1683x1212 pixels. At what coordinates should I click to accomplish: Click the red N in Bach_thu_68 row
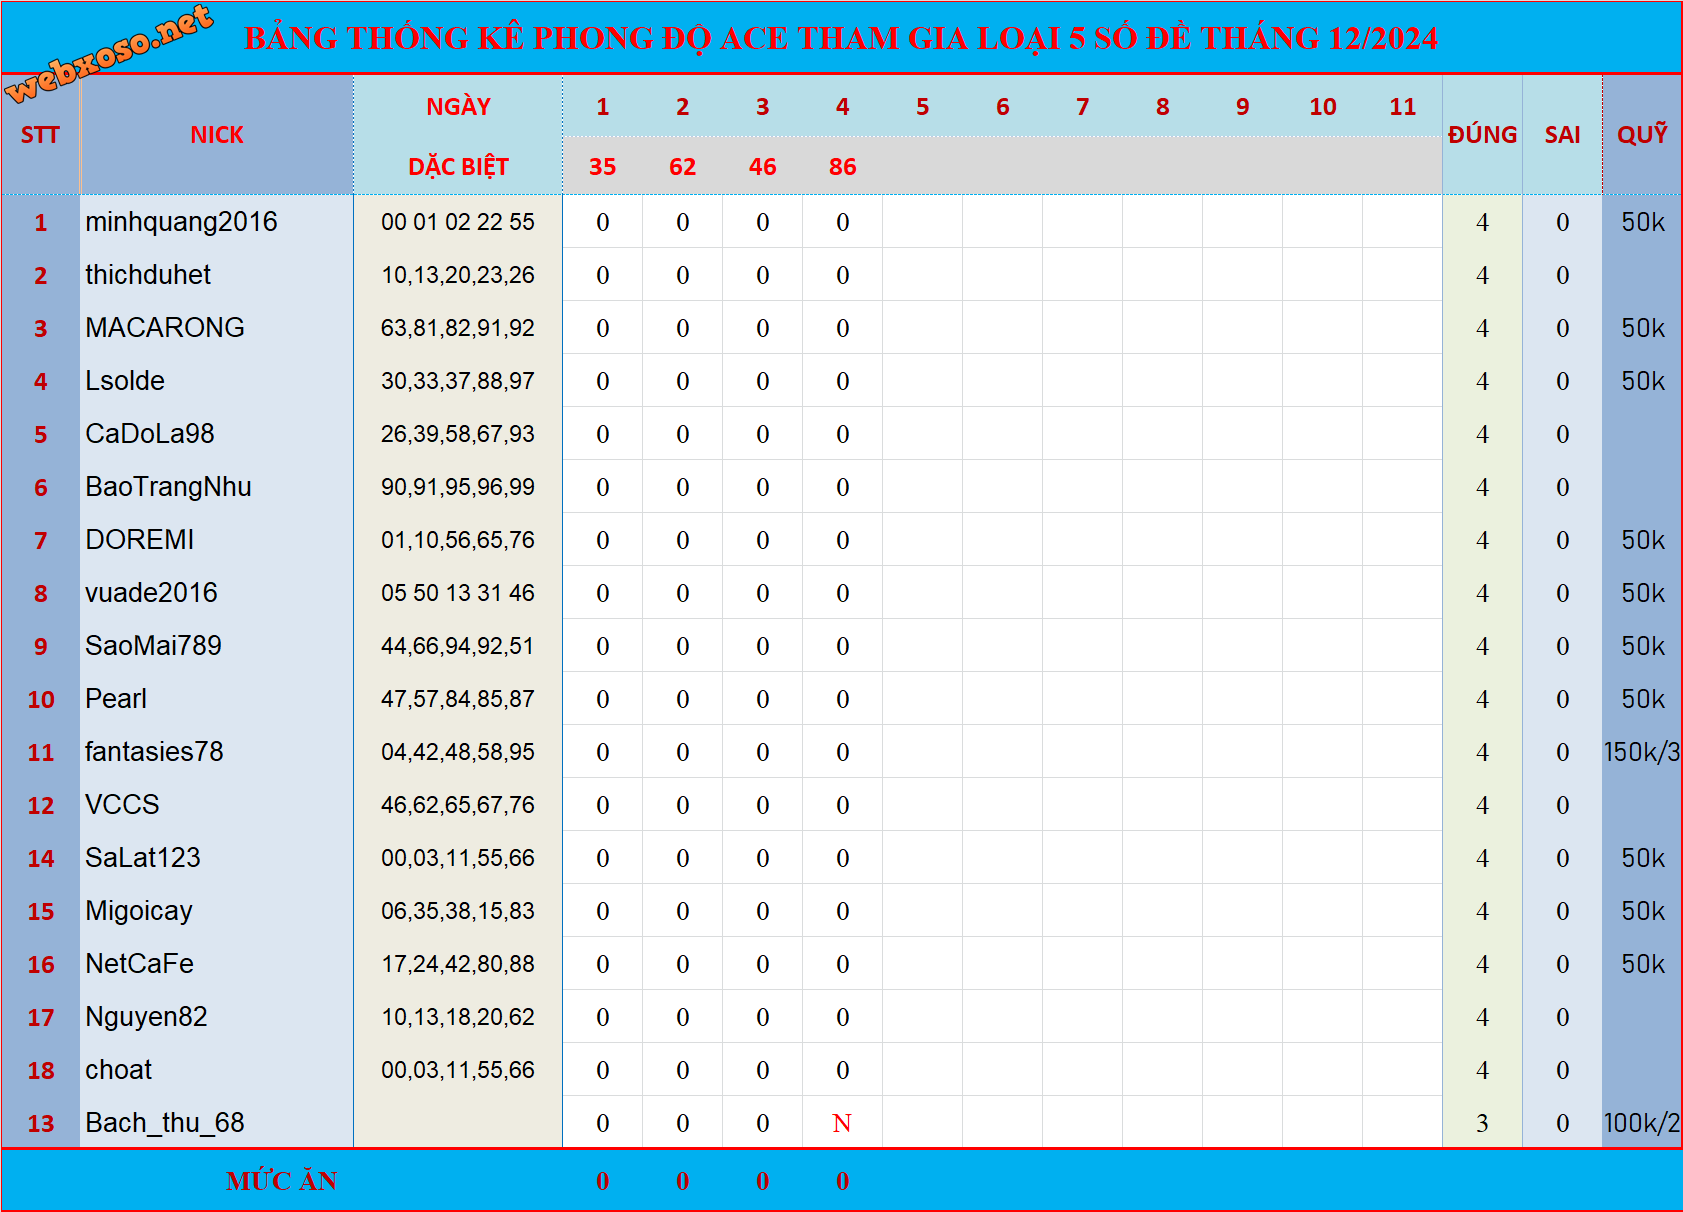pos(842,1123)
